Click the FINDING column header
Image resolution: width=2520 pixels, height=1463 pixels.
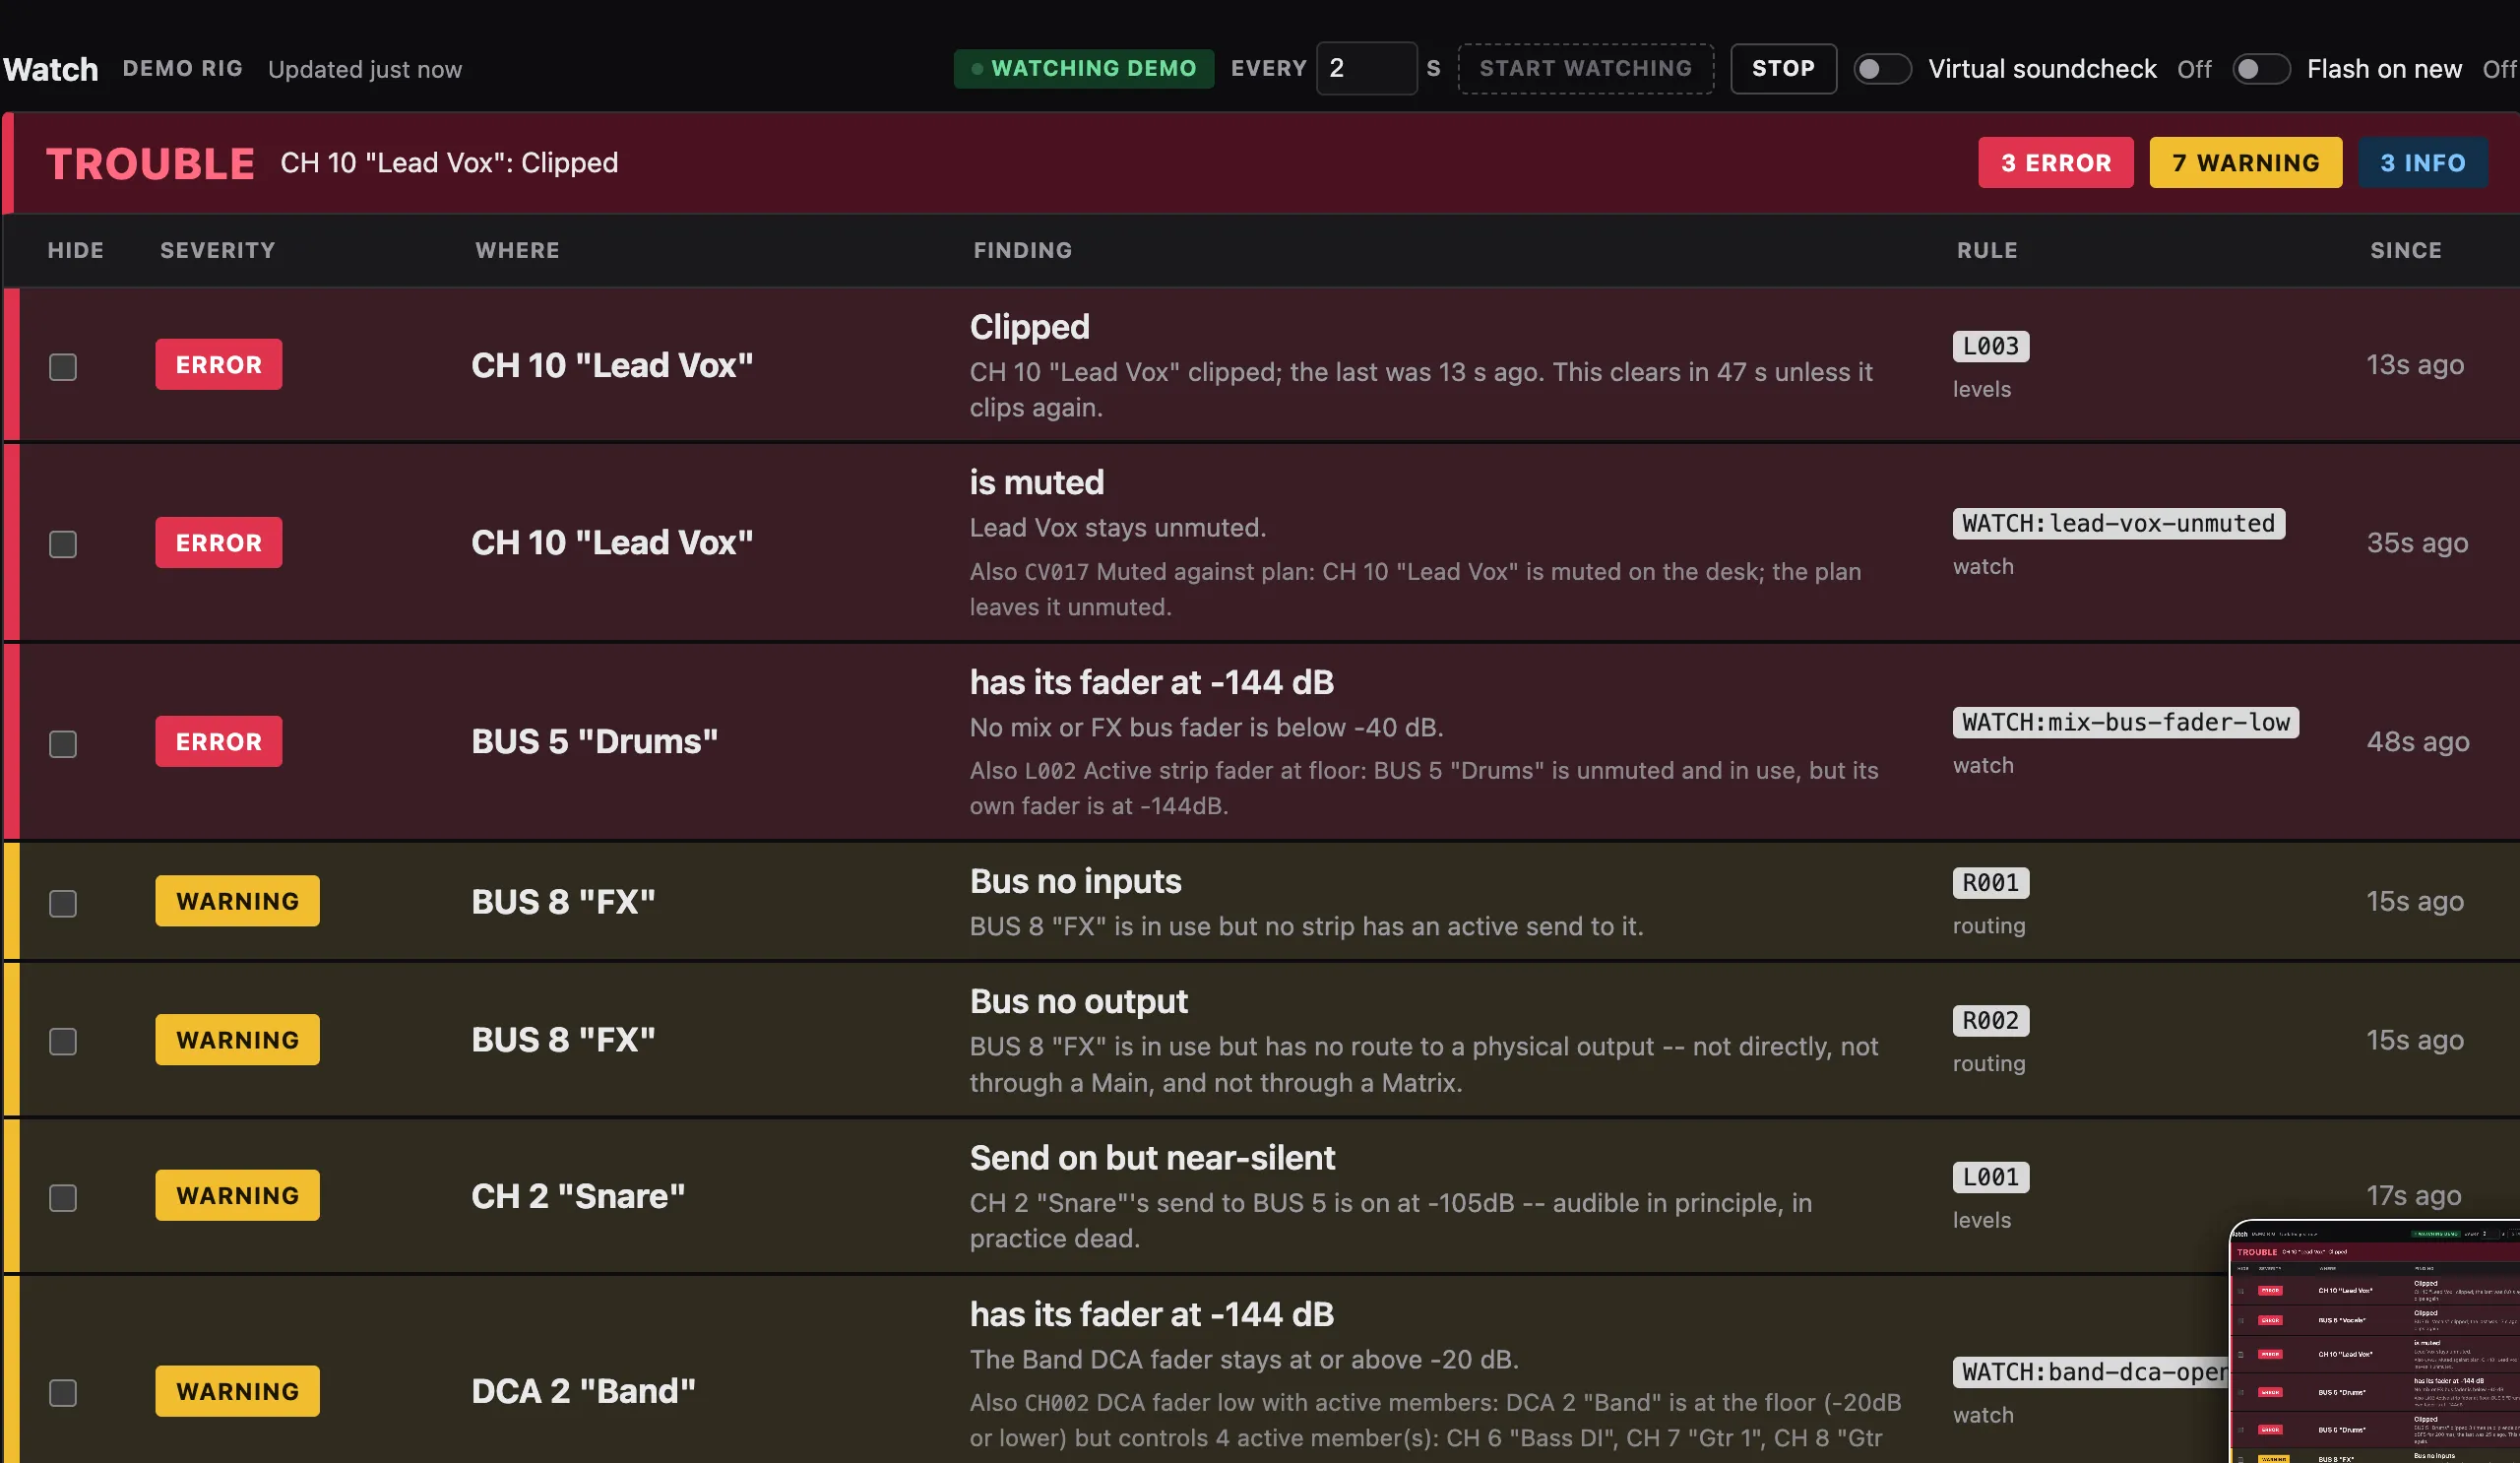1023,251
